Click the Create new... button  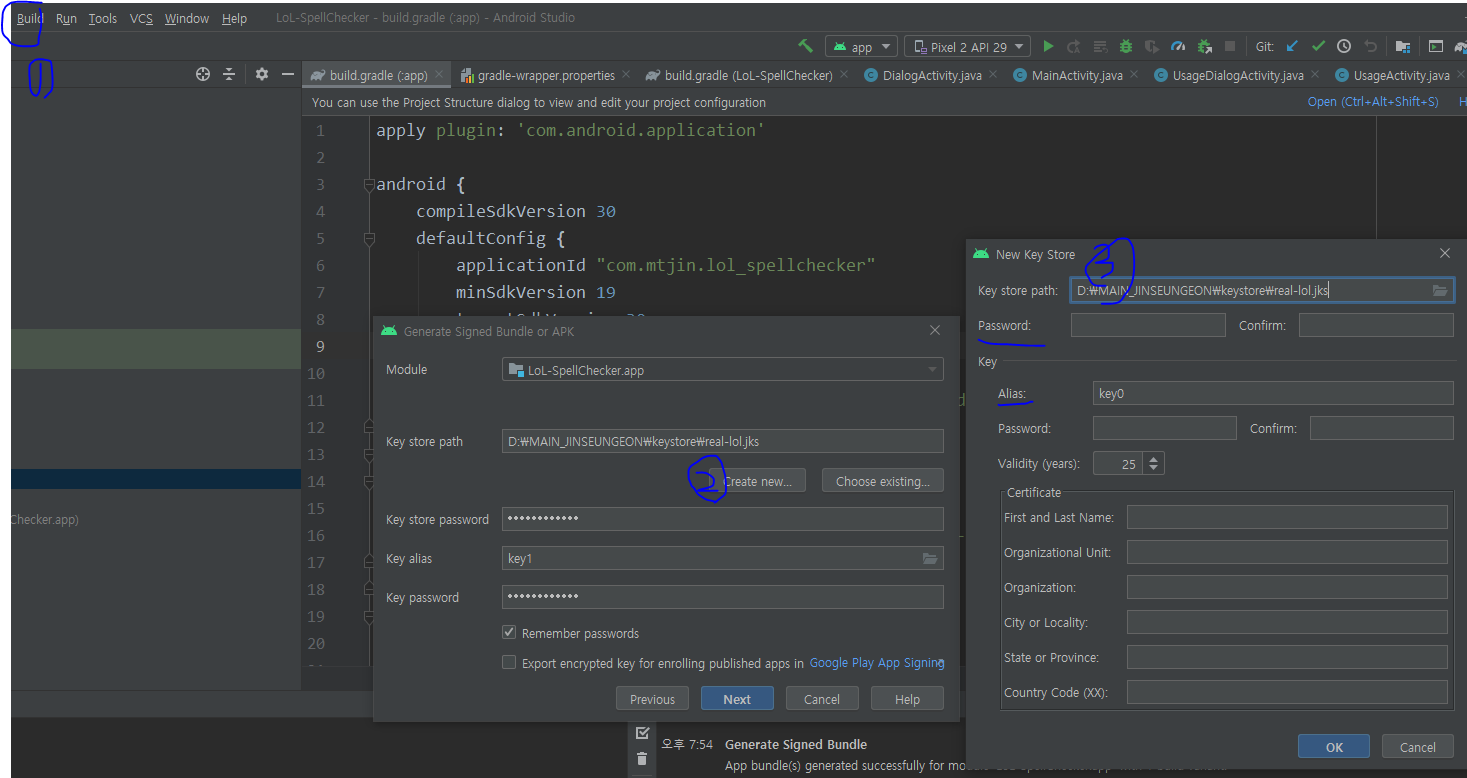(757, 481)
